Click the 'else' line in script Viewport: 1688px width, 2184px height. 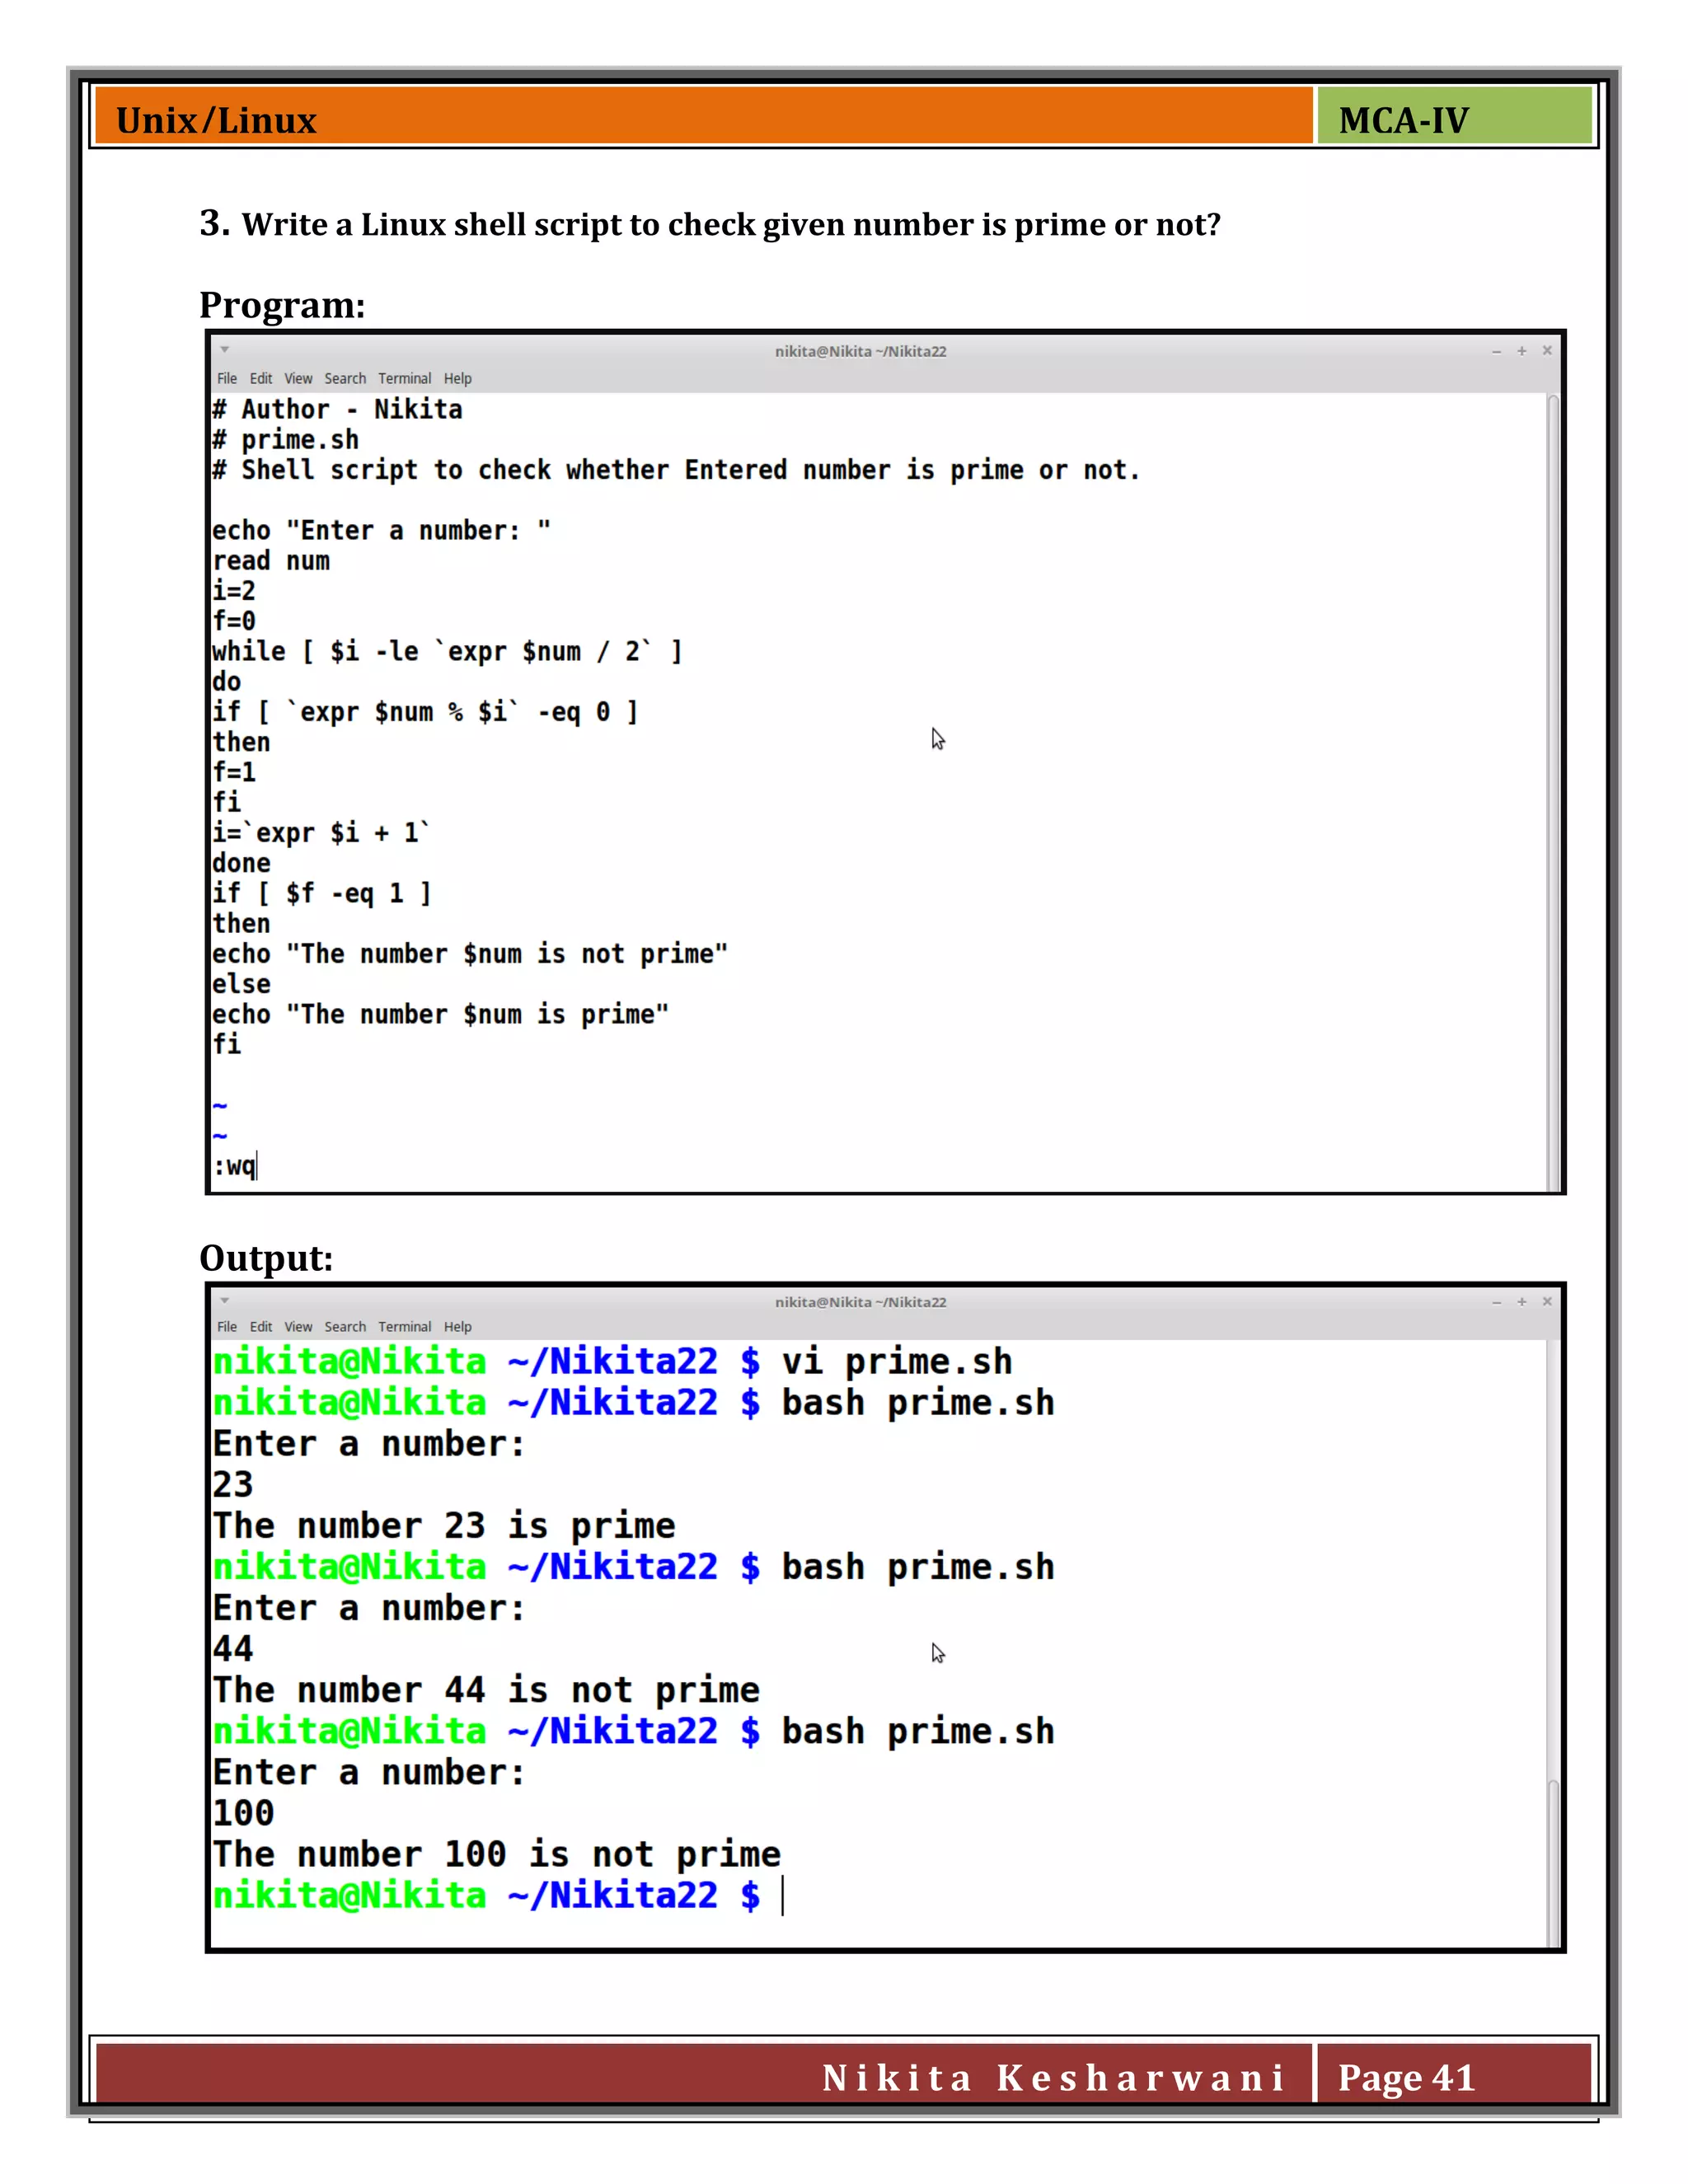pyautogui.click(x=241, y=984)
